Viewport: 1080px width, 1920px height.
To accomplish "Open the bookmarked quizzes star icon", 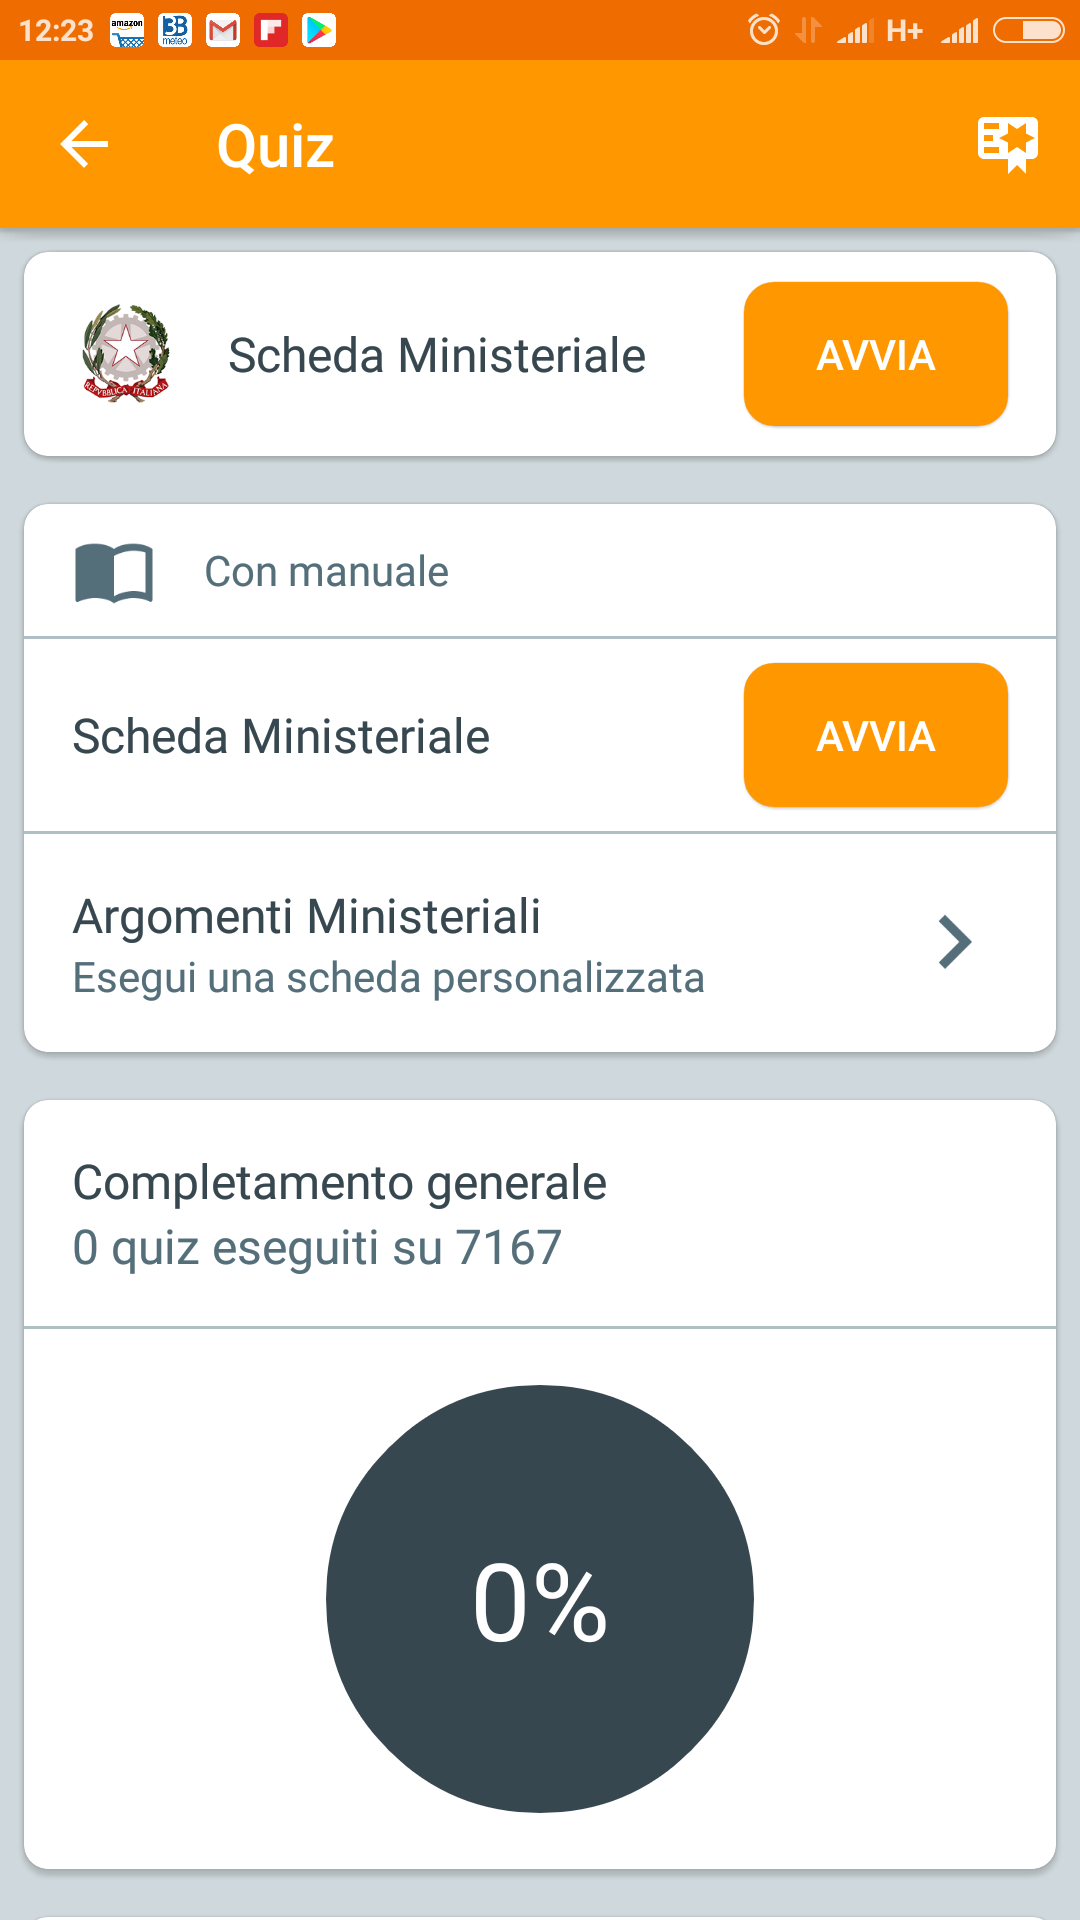I will (x=1007, y=144).
